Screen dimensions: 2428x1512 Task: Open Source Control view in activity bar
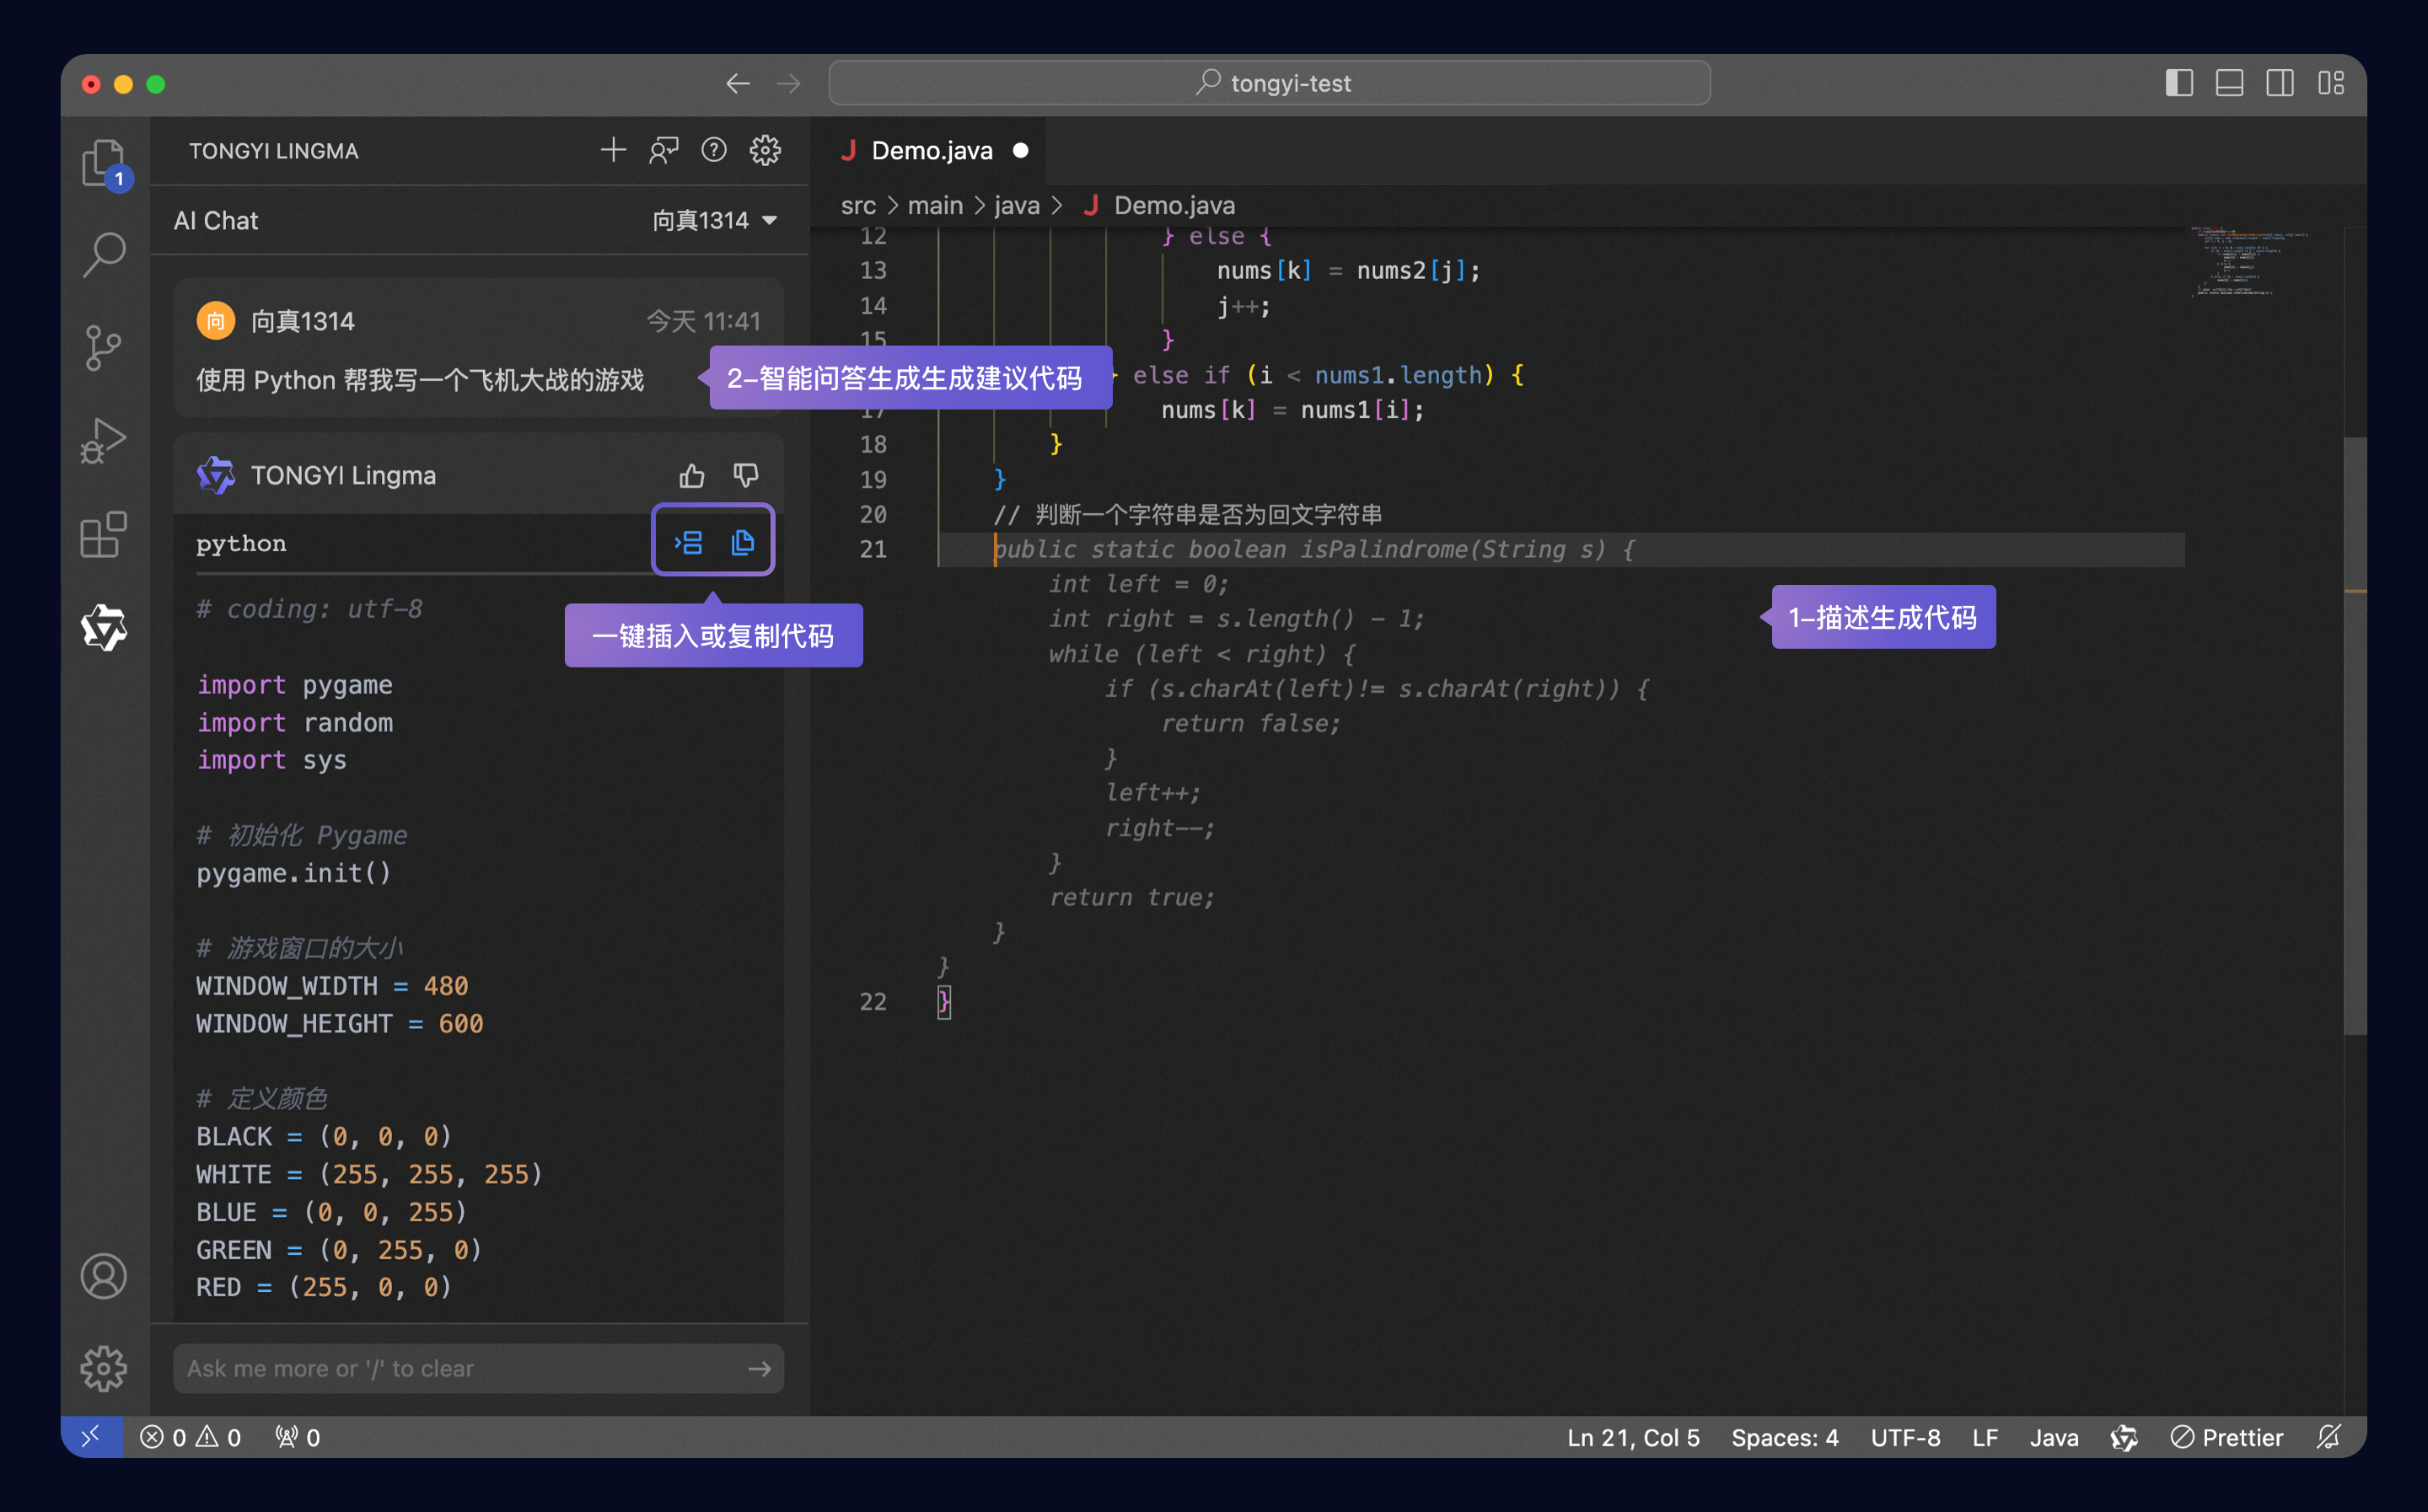(x=104, y=347)
